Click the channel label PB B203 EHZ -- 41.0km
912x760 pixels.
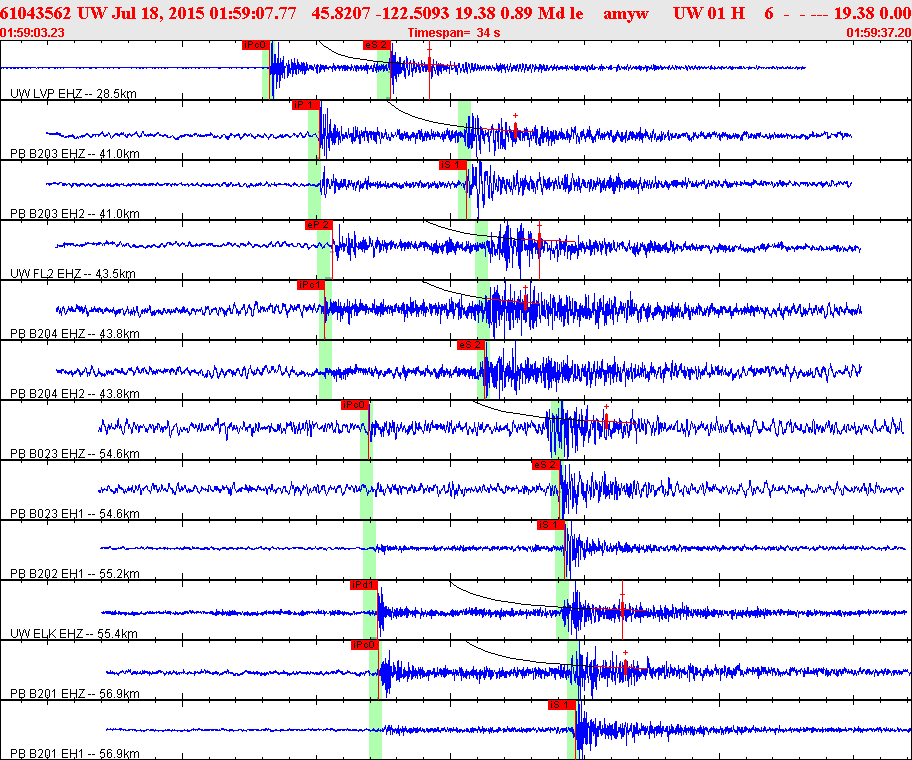click(74, 154)
